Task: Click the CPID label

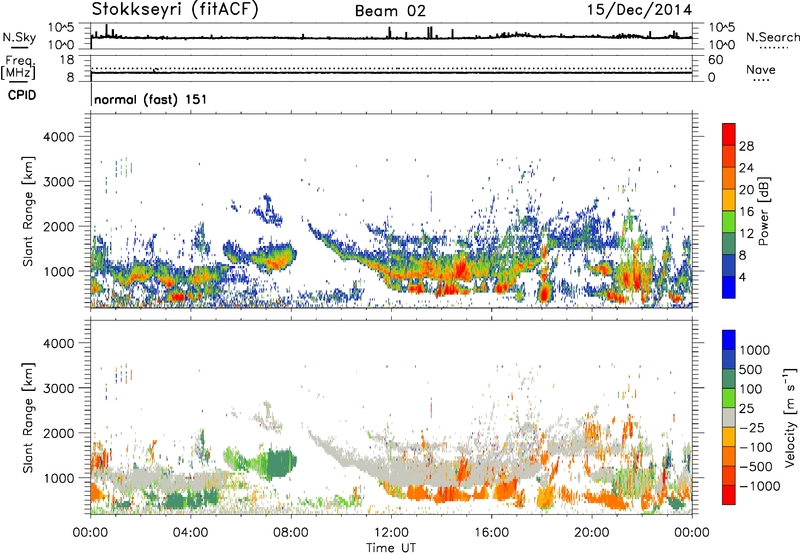Action: click(22, 95)
